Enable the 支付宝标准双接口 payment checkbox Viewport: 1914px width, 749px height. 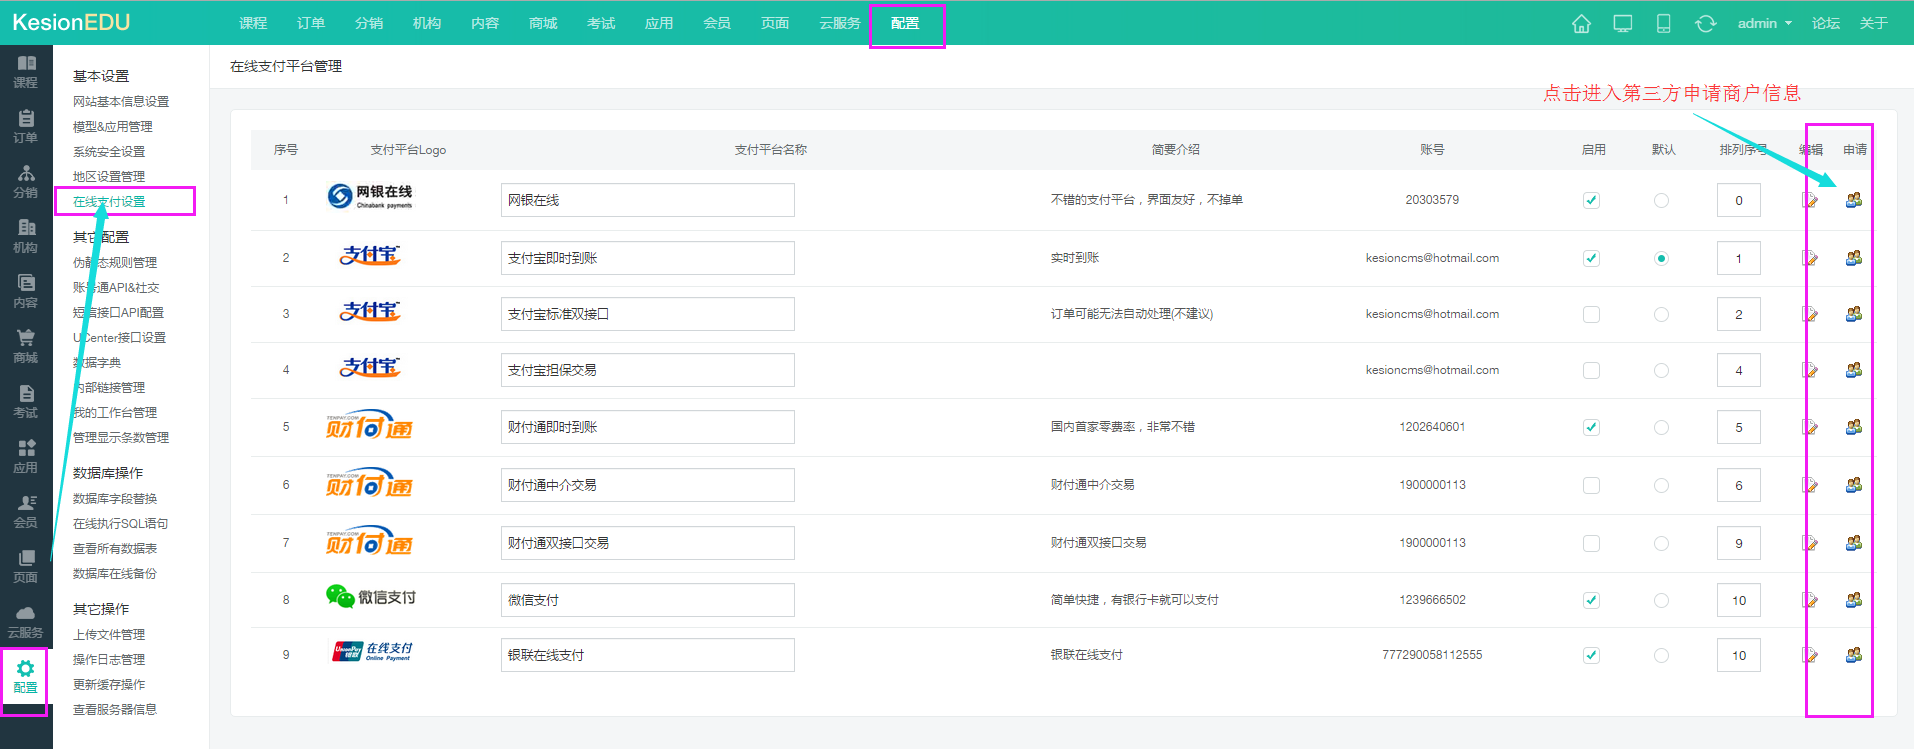pyautogui.click(x=1591, y=314)
